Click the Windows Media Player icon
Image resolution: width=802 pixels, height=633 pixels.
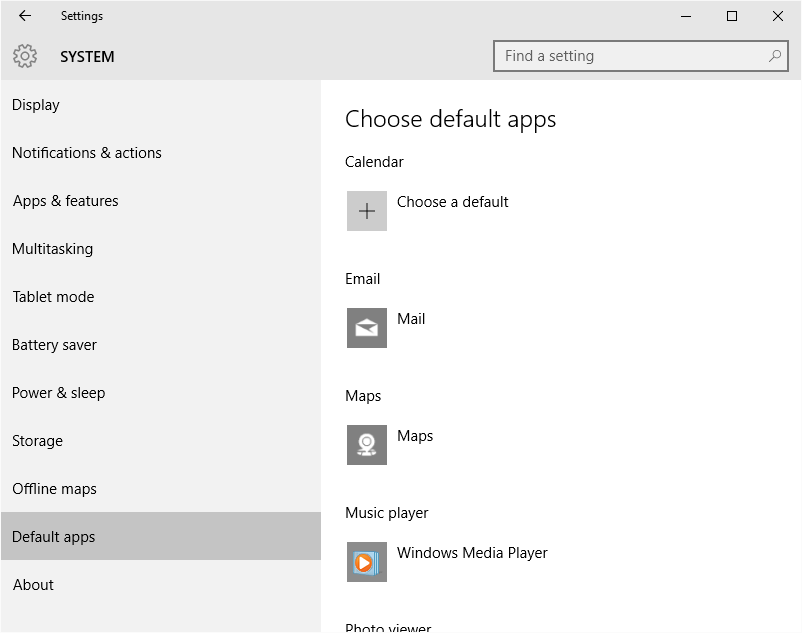367,562
